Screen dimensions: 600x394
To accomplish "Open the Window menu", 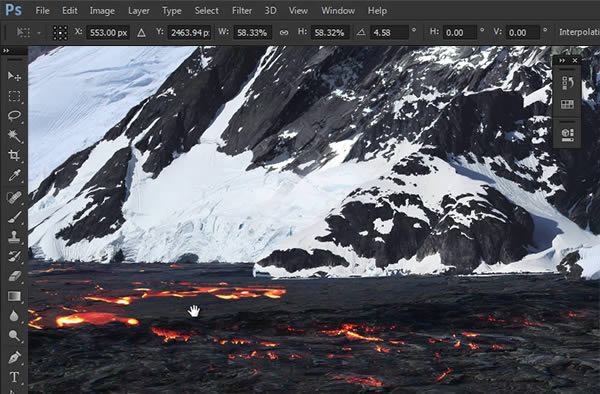I will (x=338, y=11).
